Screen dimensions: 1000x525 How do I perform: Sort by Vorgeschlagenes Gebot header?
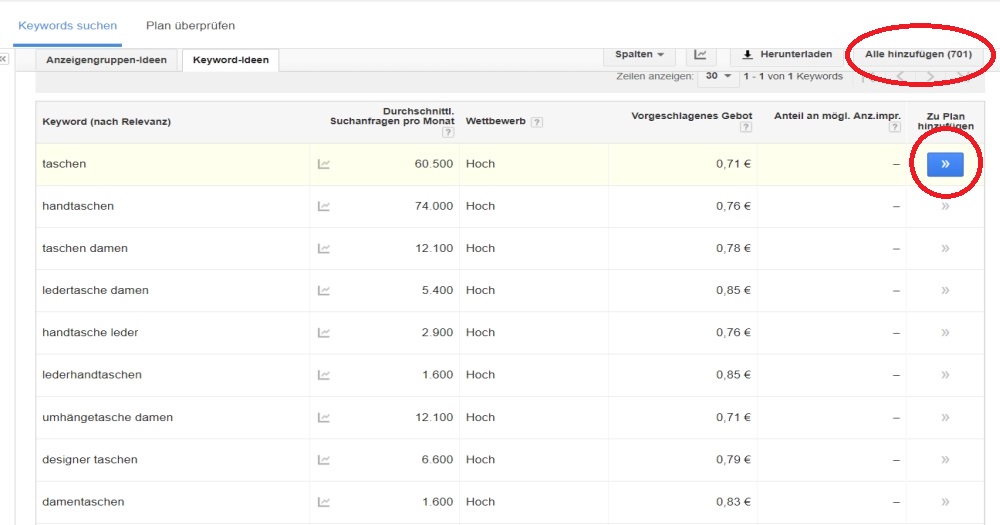(691, 116)
